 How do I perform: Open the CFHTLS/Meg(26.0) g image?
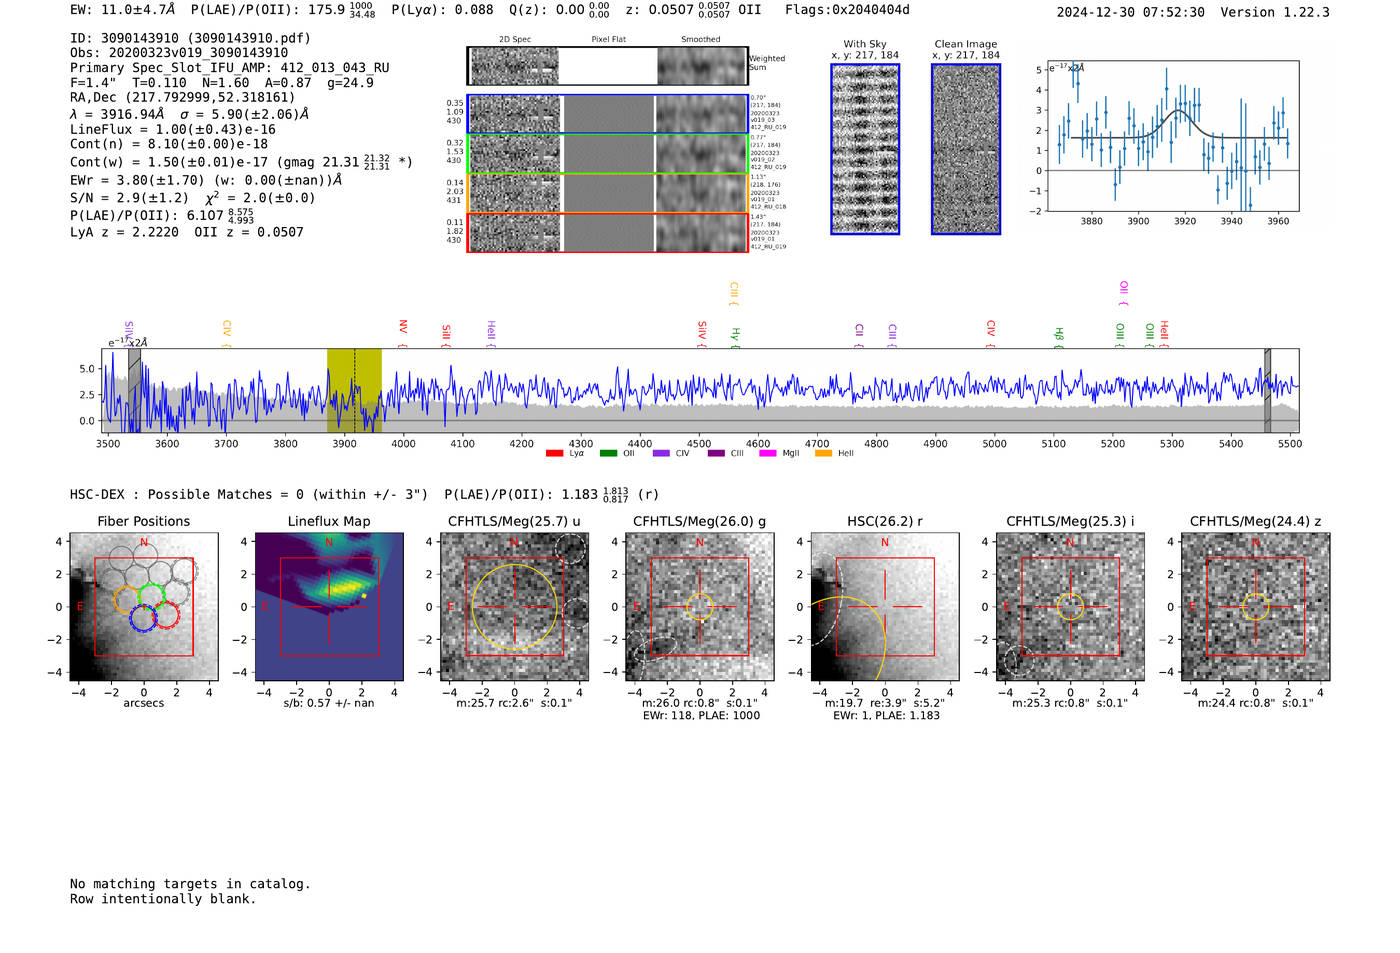pos(700,607)
